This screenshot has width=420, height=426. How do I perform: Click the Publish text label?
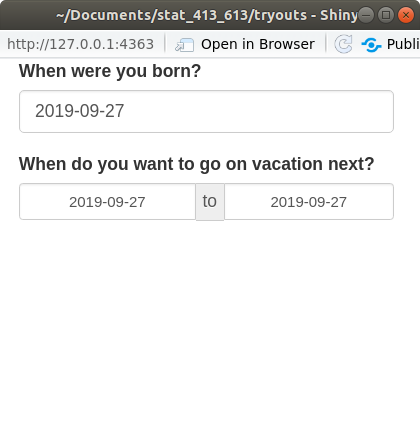coord(403,44)
